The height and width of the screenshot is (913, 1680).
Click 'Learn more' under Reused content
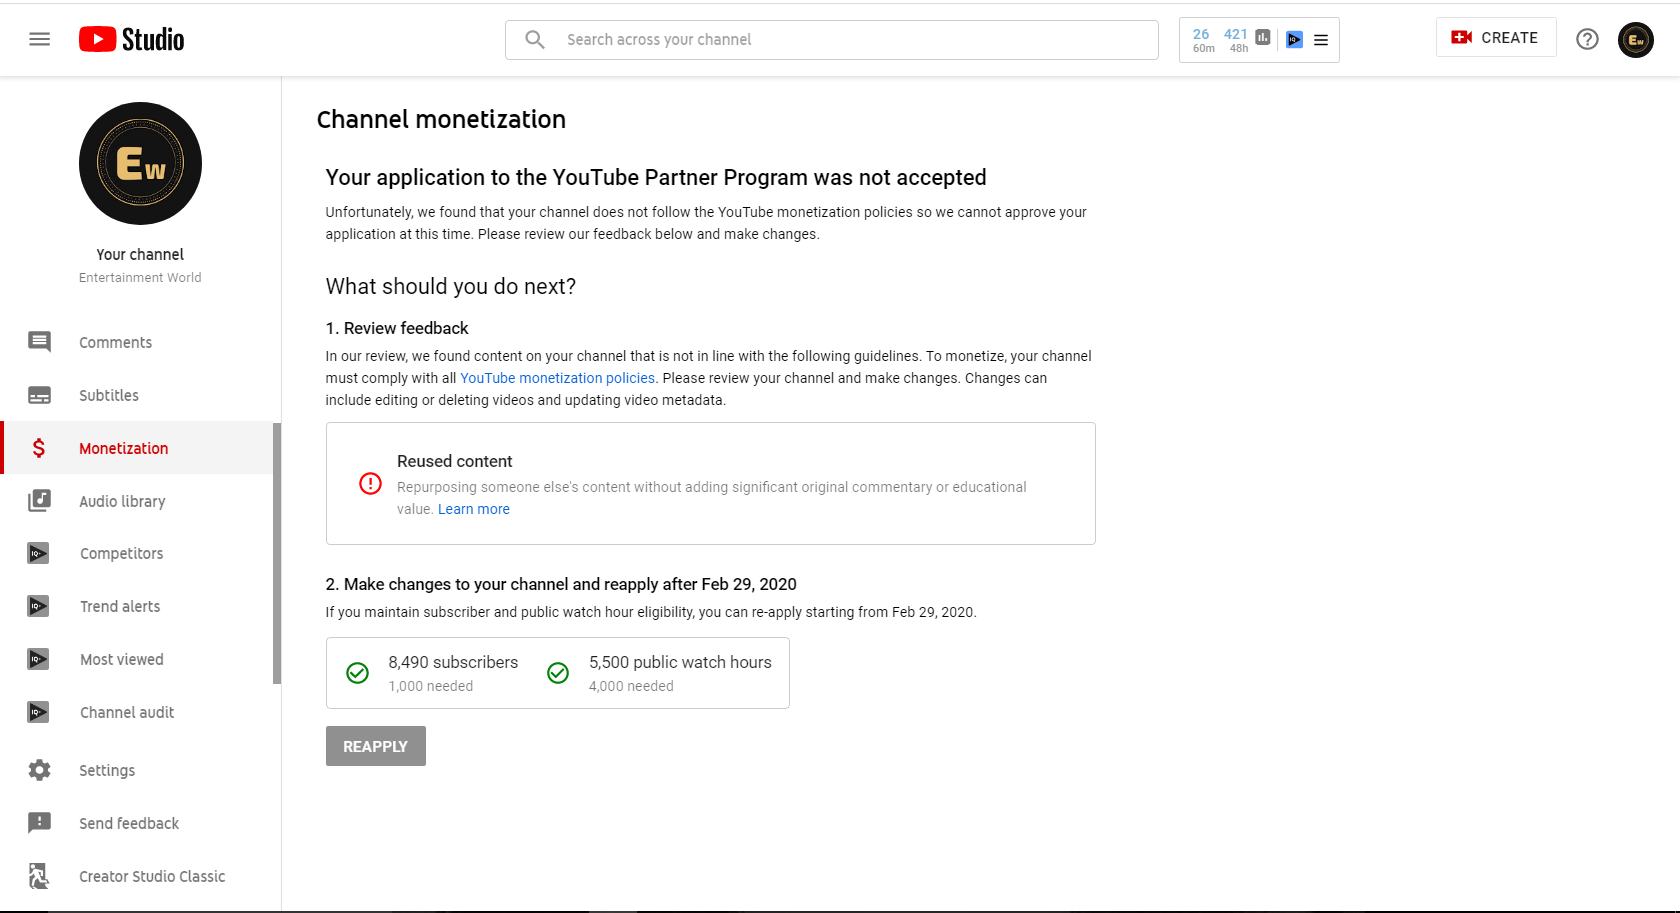(474, 509)
